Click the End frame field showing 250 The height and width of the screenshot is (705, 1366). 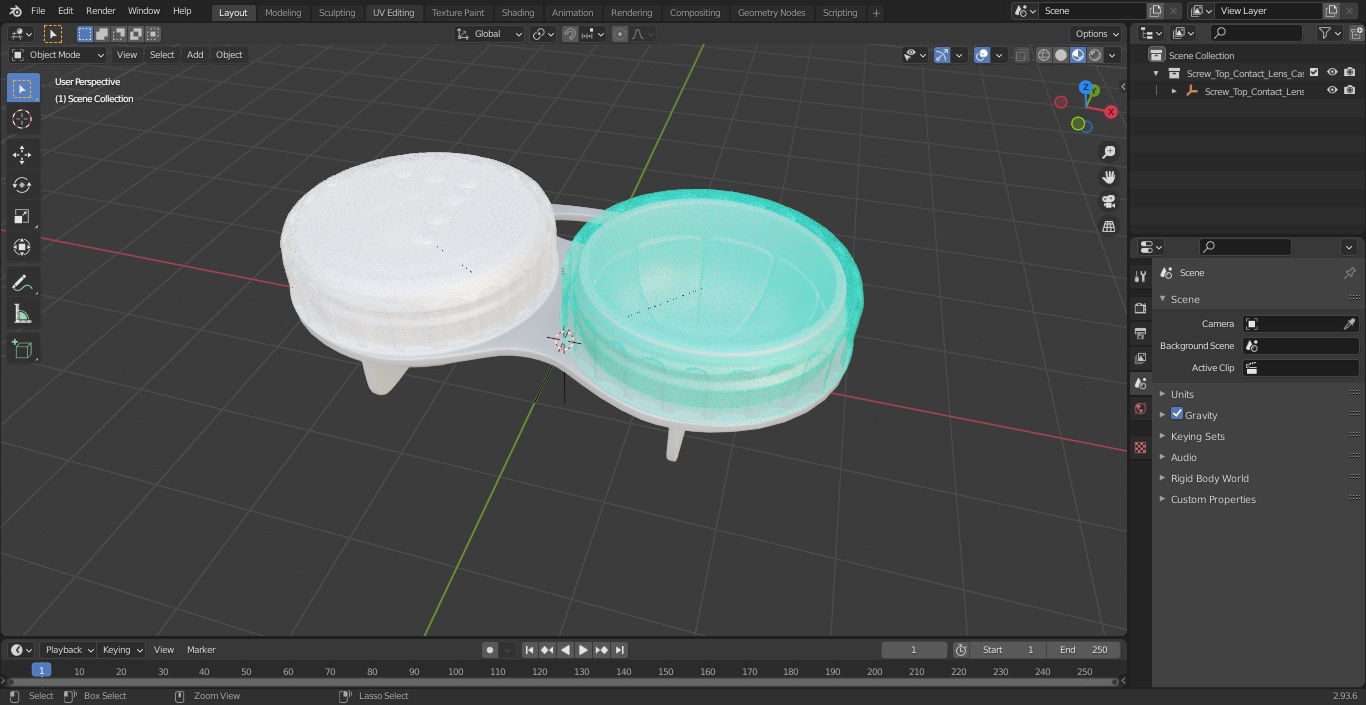tap(1083, 650)
